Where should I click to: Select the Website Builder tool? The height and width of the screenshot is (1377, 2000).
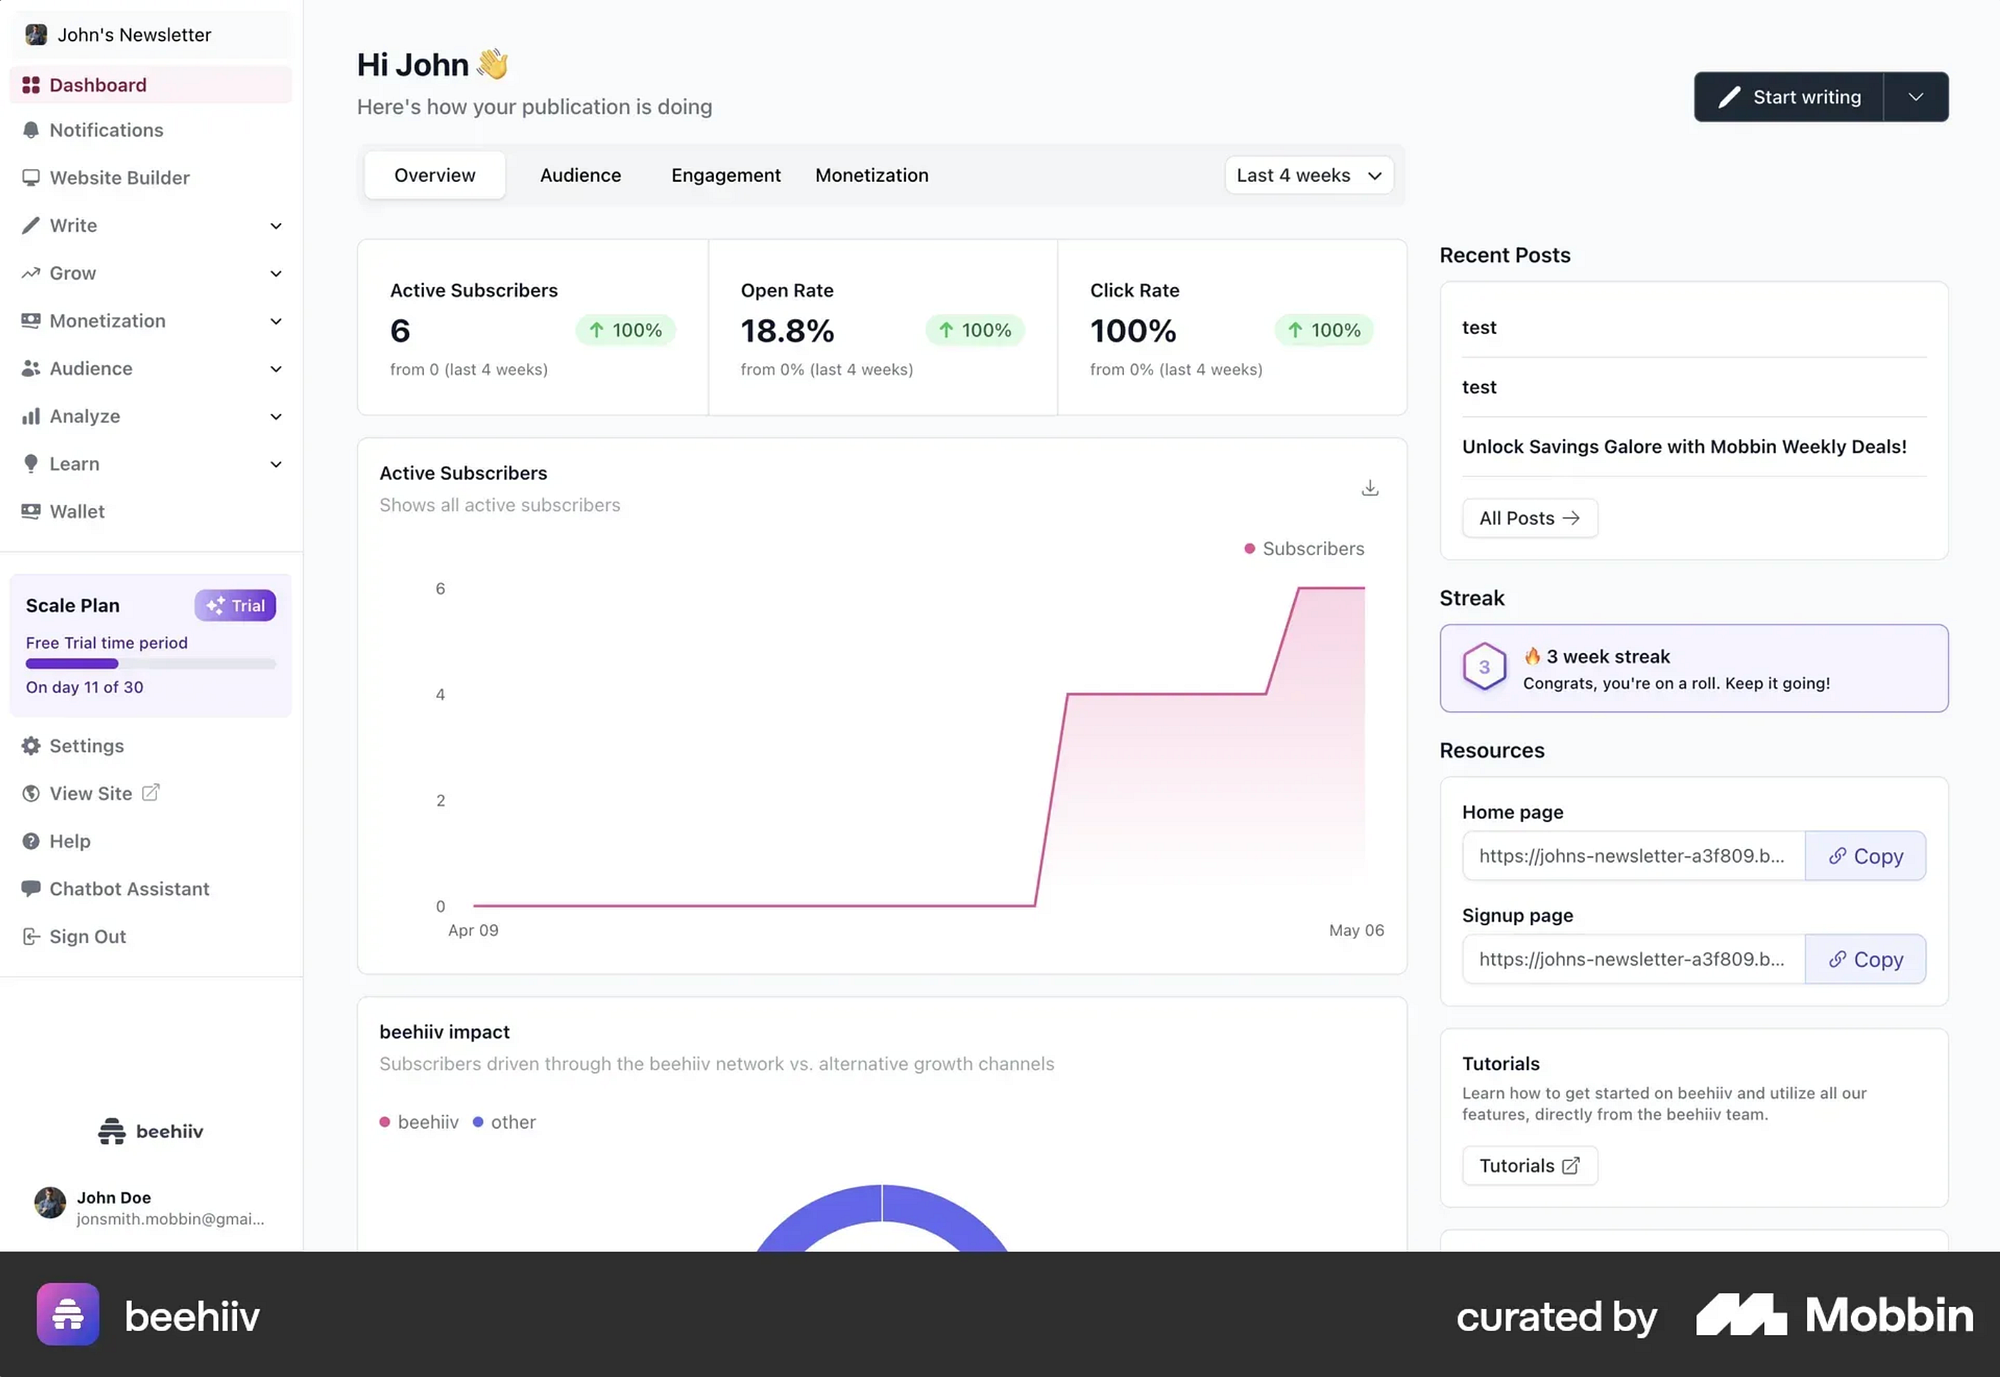click(119, 177)
